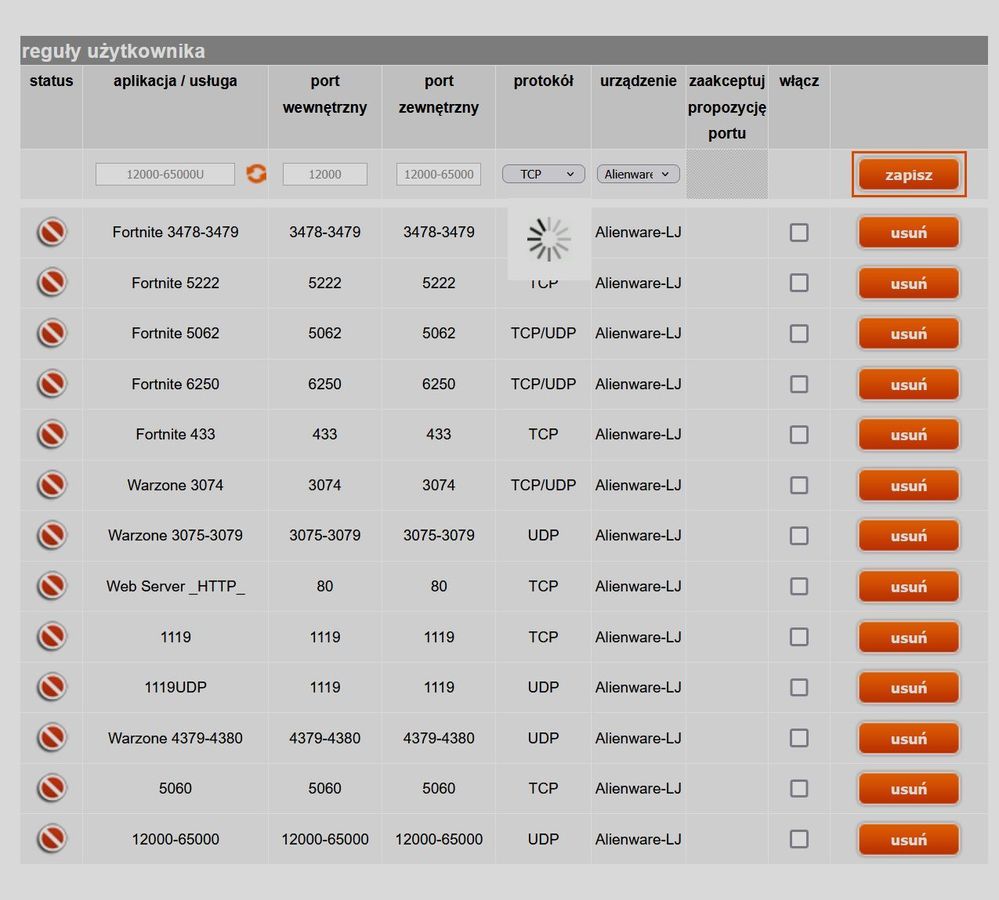Click usuń for the 1119 TCP rule
The height and width of the screenshot is (900, 999).
point(908,637)
